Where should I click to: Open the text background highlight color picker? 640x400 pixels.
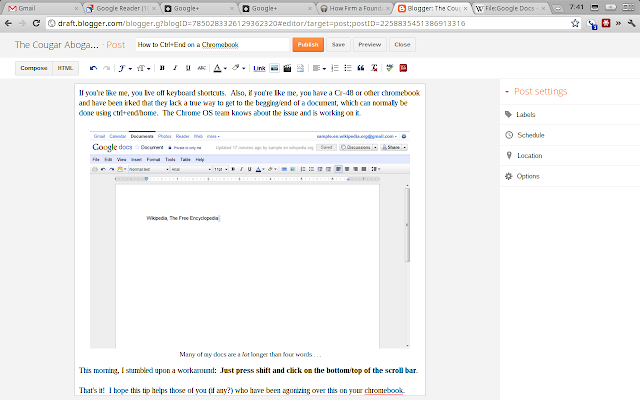[x=238, y=68]
